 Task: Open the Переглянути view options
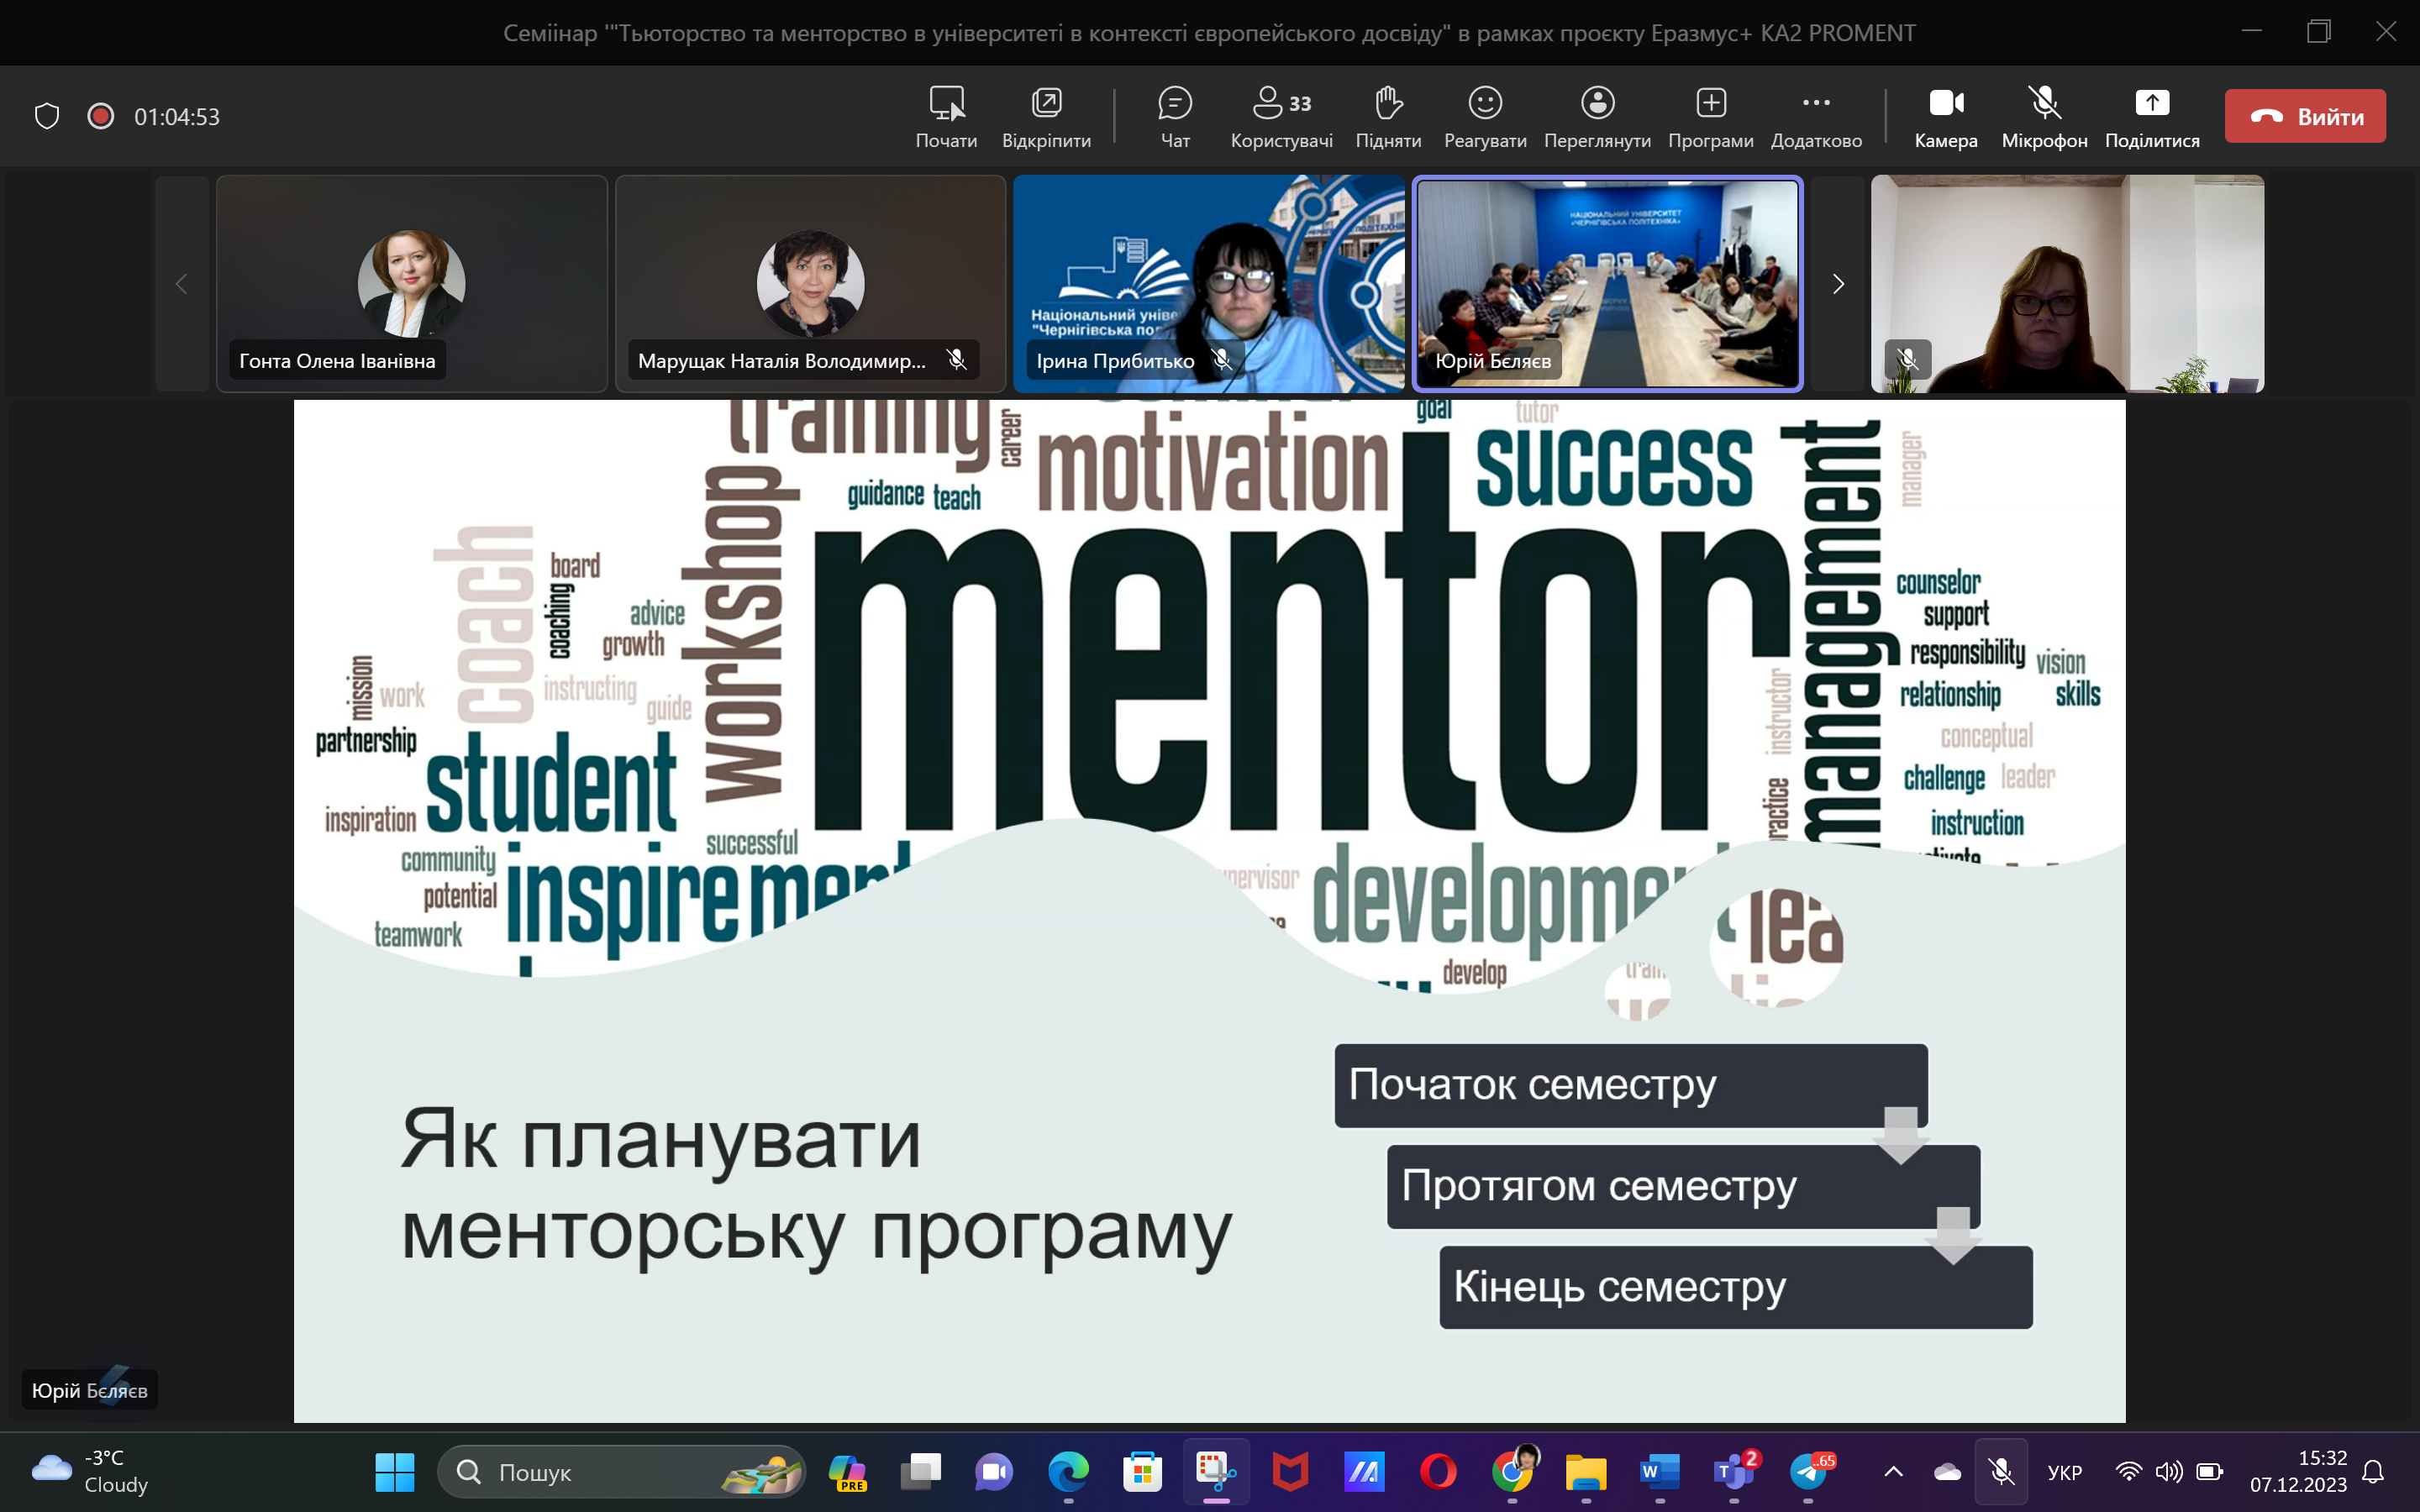tap(1597, 116)
